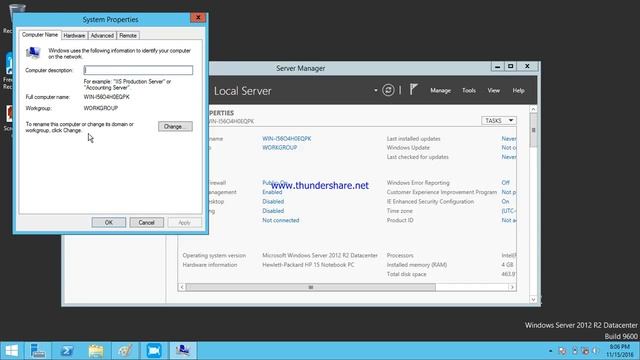Click the Disabled NIC Teaming link
Image resolution: width=640 pixels, height=360 pixels.
(273, 211)
